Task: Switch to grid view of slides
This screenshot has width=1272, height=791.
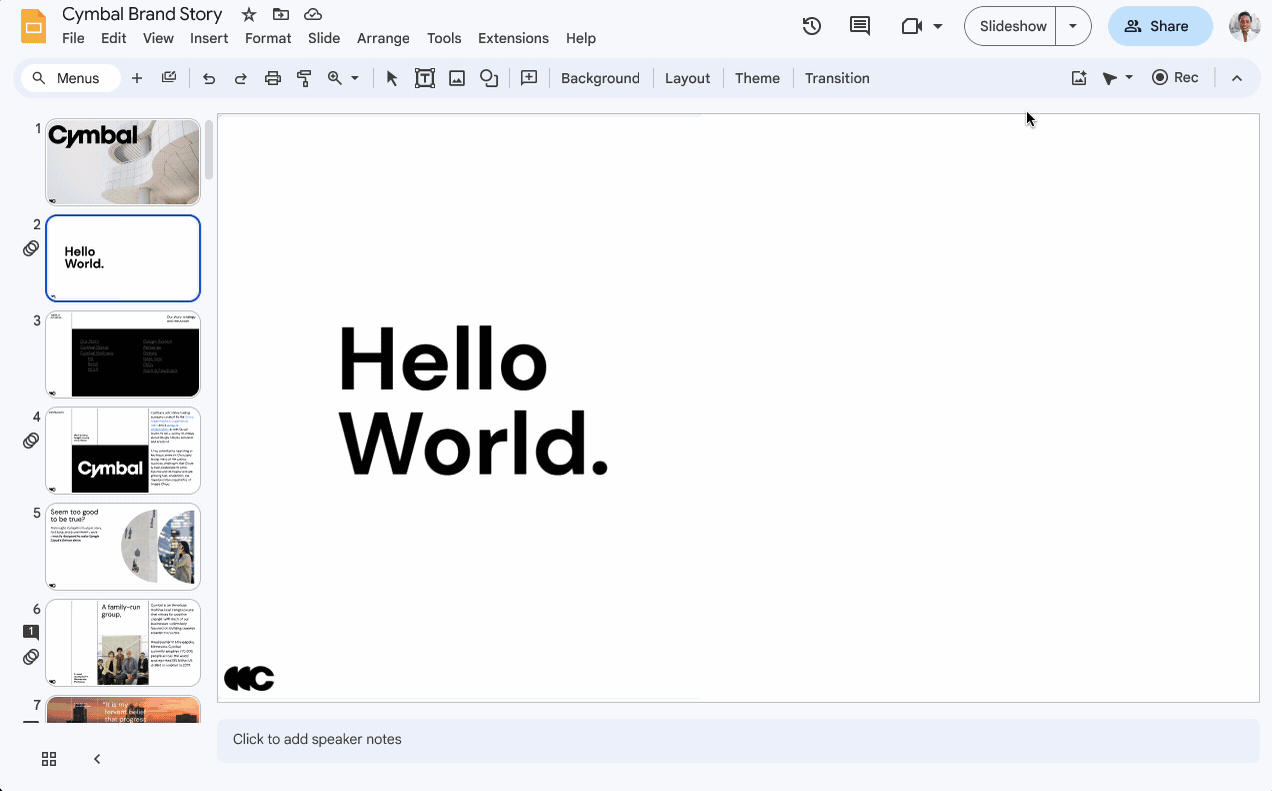Action: point(49,759)
